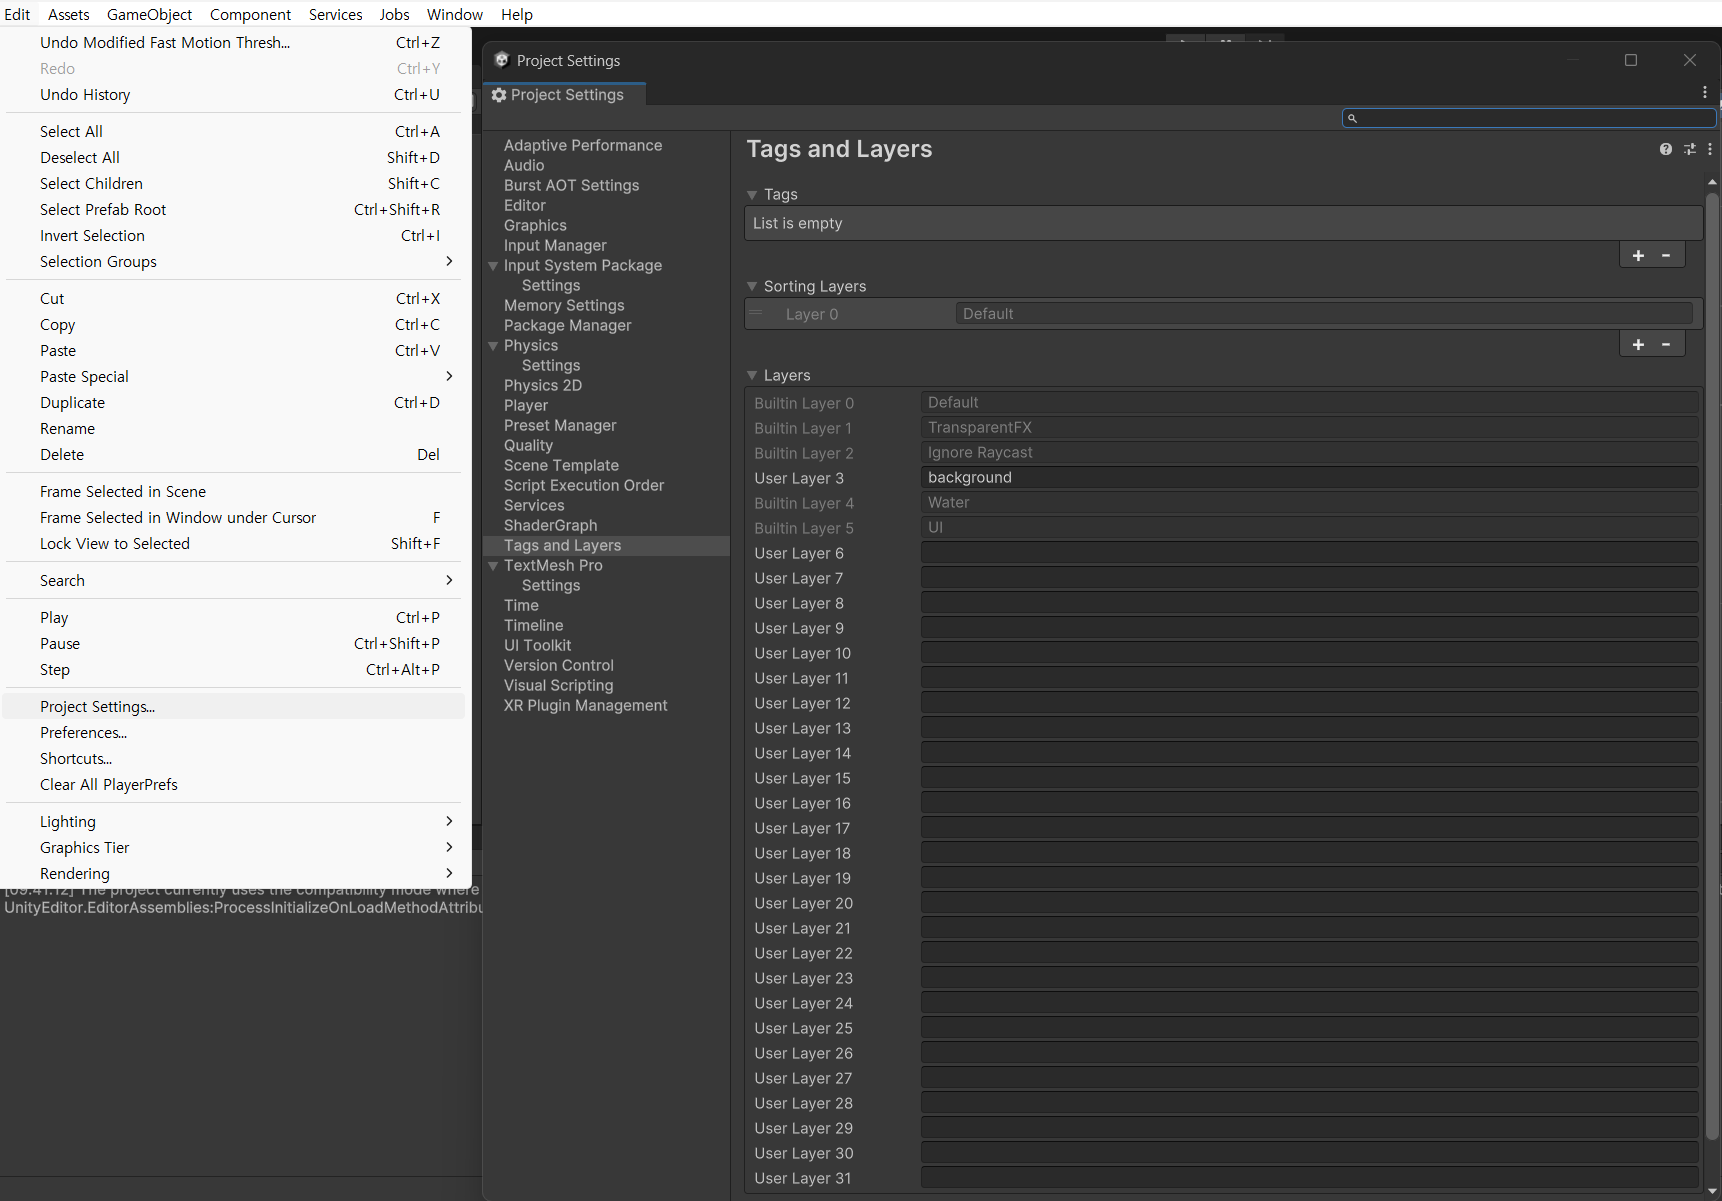Select Input Manager category
Image resolution: width=1722 pixels, height=1201 pixels.
click(x=555, y=246)
